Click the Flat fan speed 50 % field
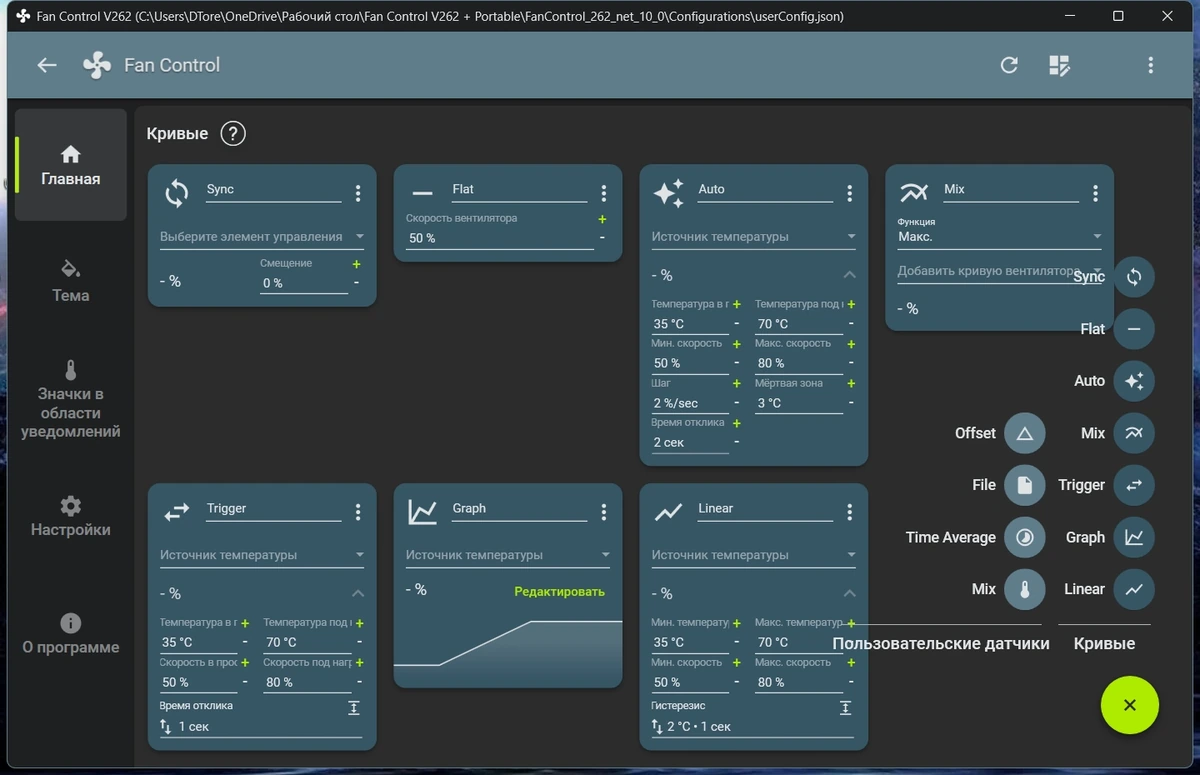1200x775 pixels. [499, 238]
